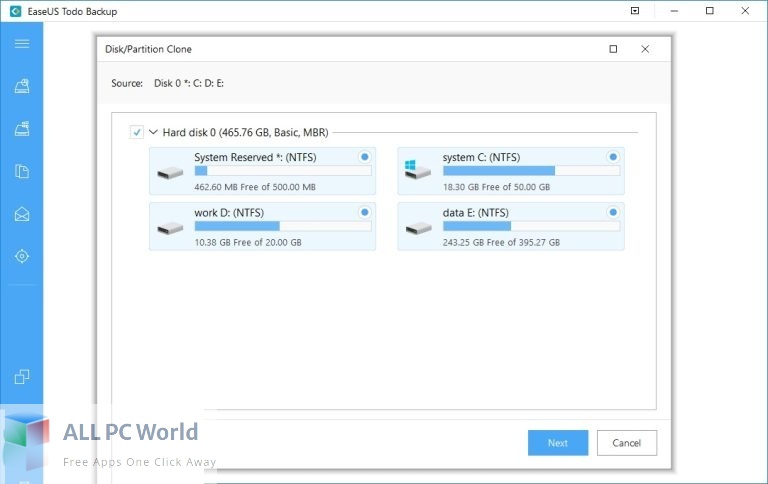Collapse the Hard disk 0 partition list
This screenshot has height=484, width=768.
pos(153,132)
